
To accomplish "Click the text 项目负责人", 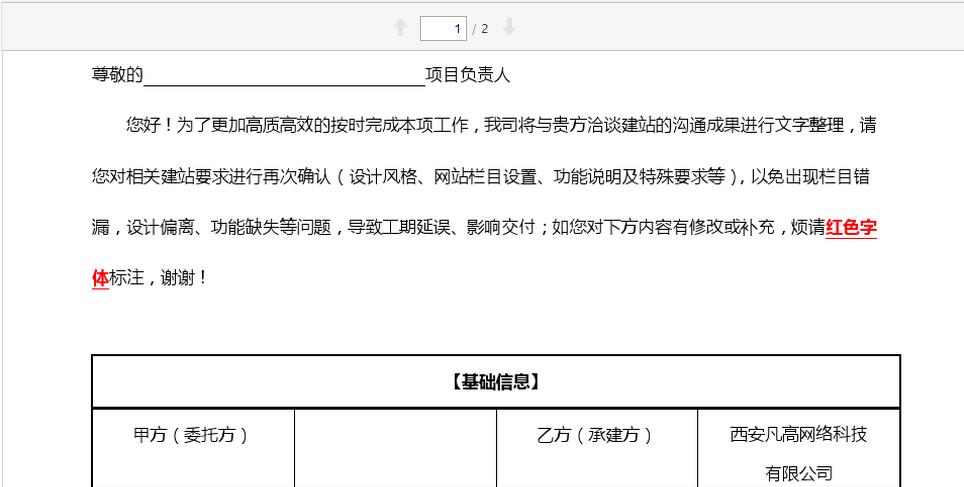I will (467, 75).
